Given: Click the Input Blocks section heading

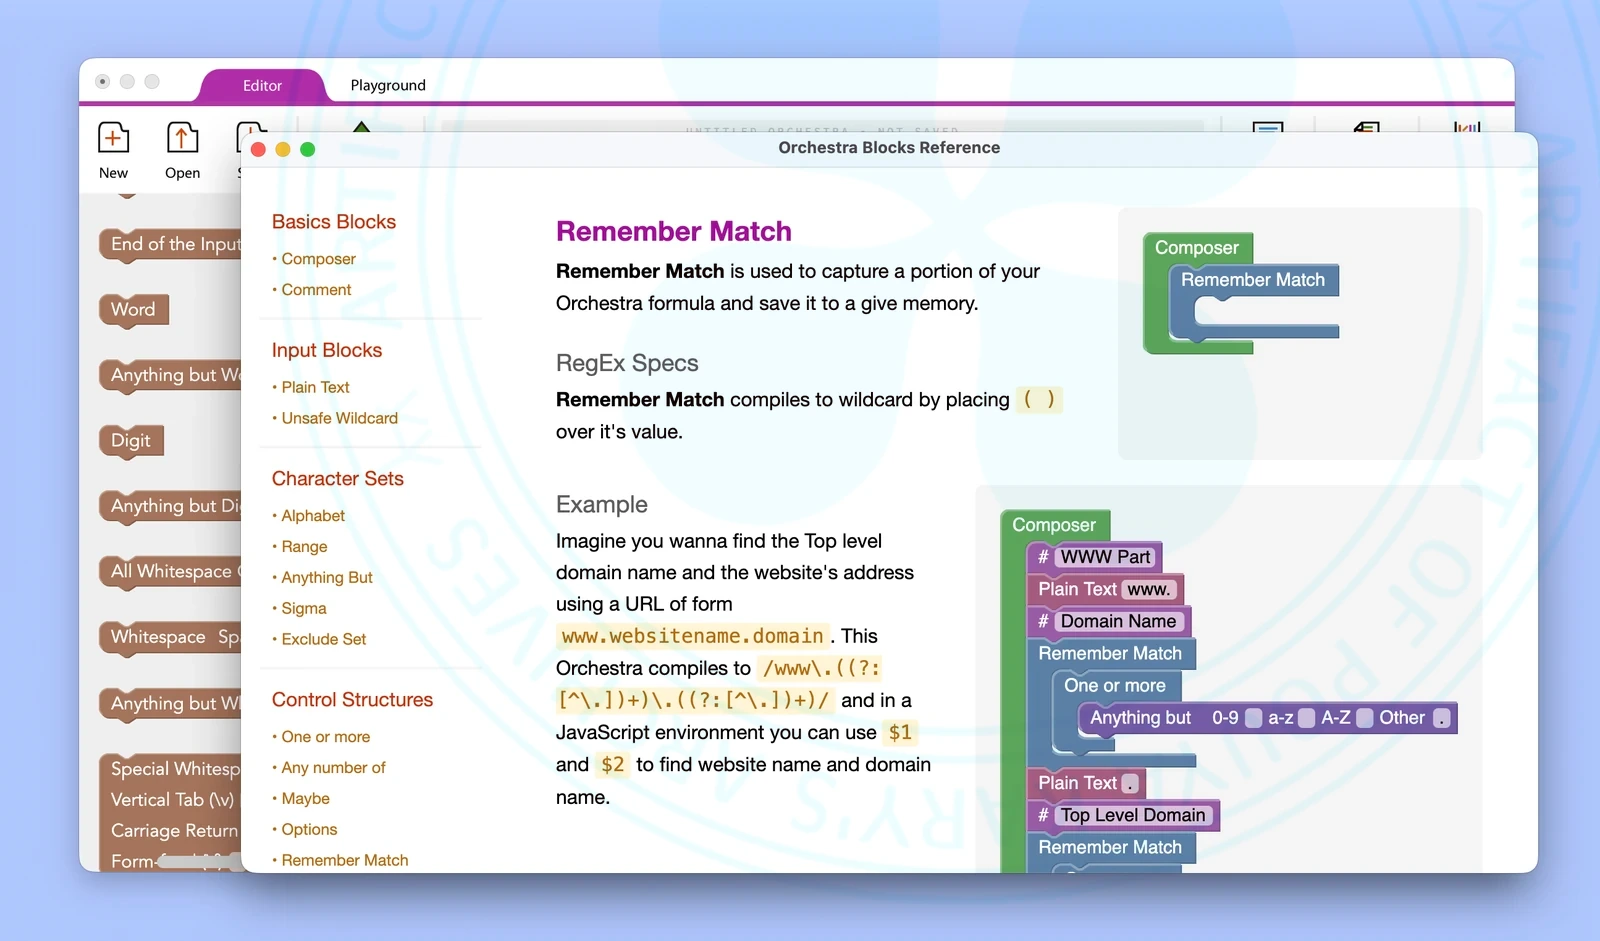Looking at the screenshot, I should (327, 350).
